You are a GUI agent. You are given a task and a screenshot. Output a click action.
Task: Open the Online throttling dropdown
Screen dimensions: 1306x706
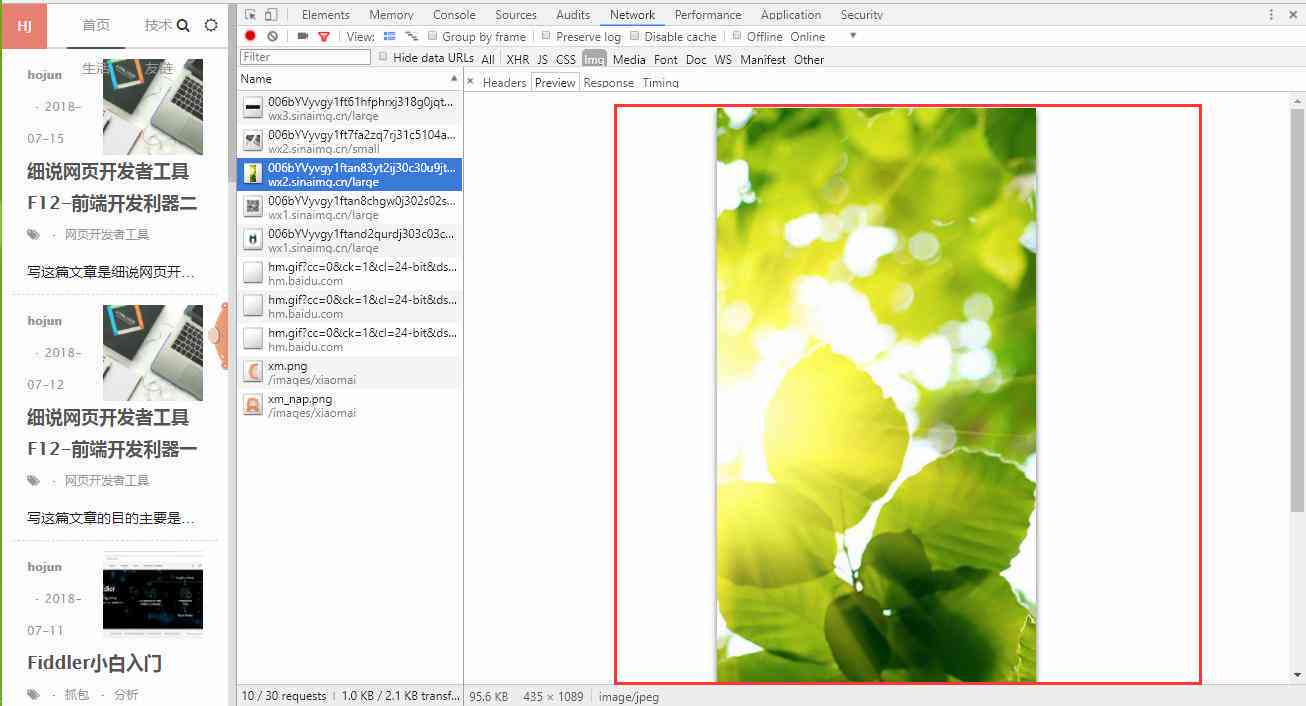tap(852, 36)
